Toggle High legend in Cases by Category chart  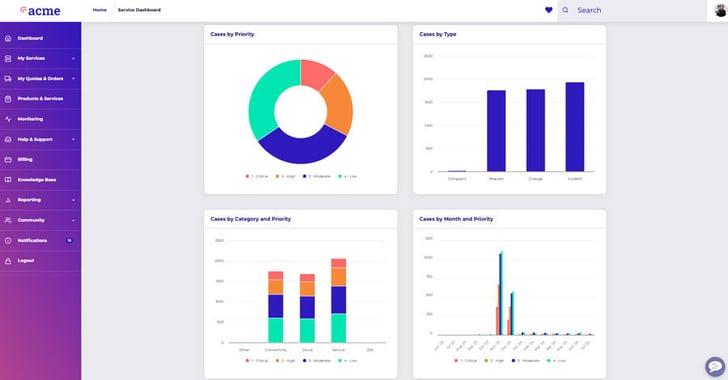[x=285, y=360]
